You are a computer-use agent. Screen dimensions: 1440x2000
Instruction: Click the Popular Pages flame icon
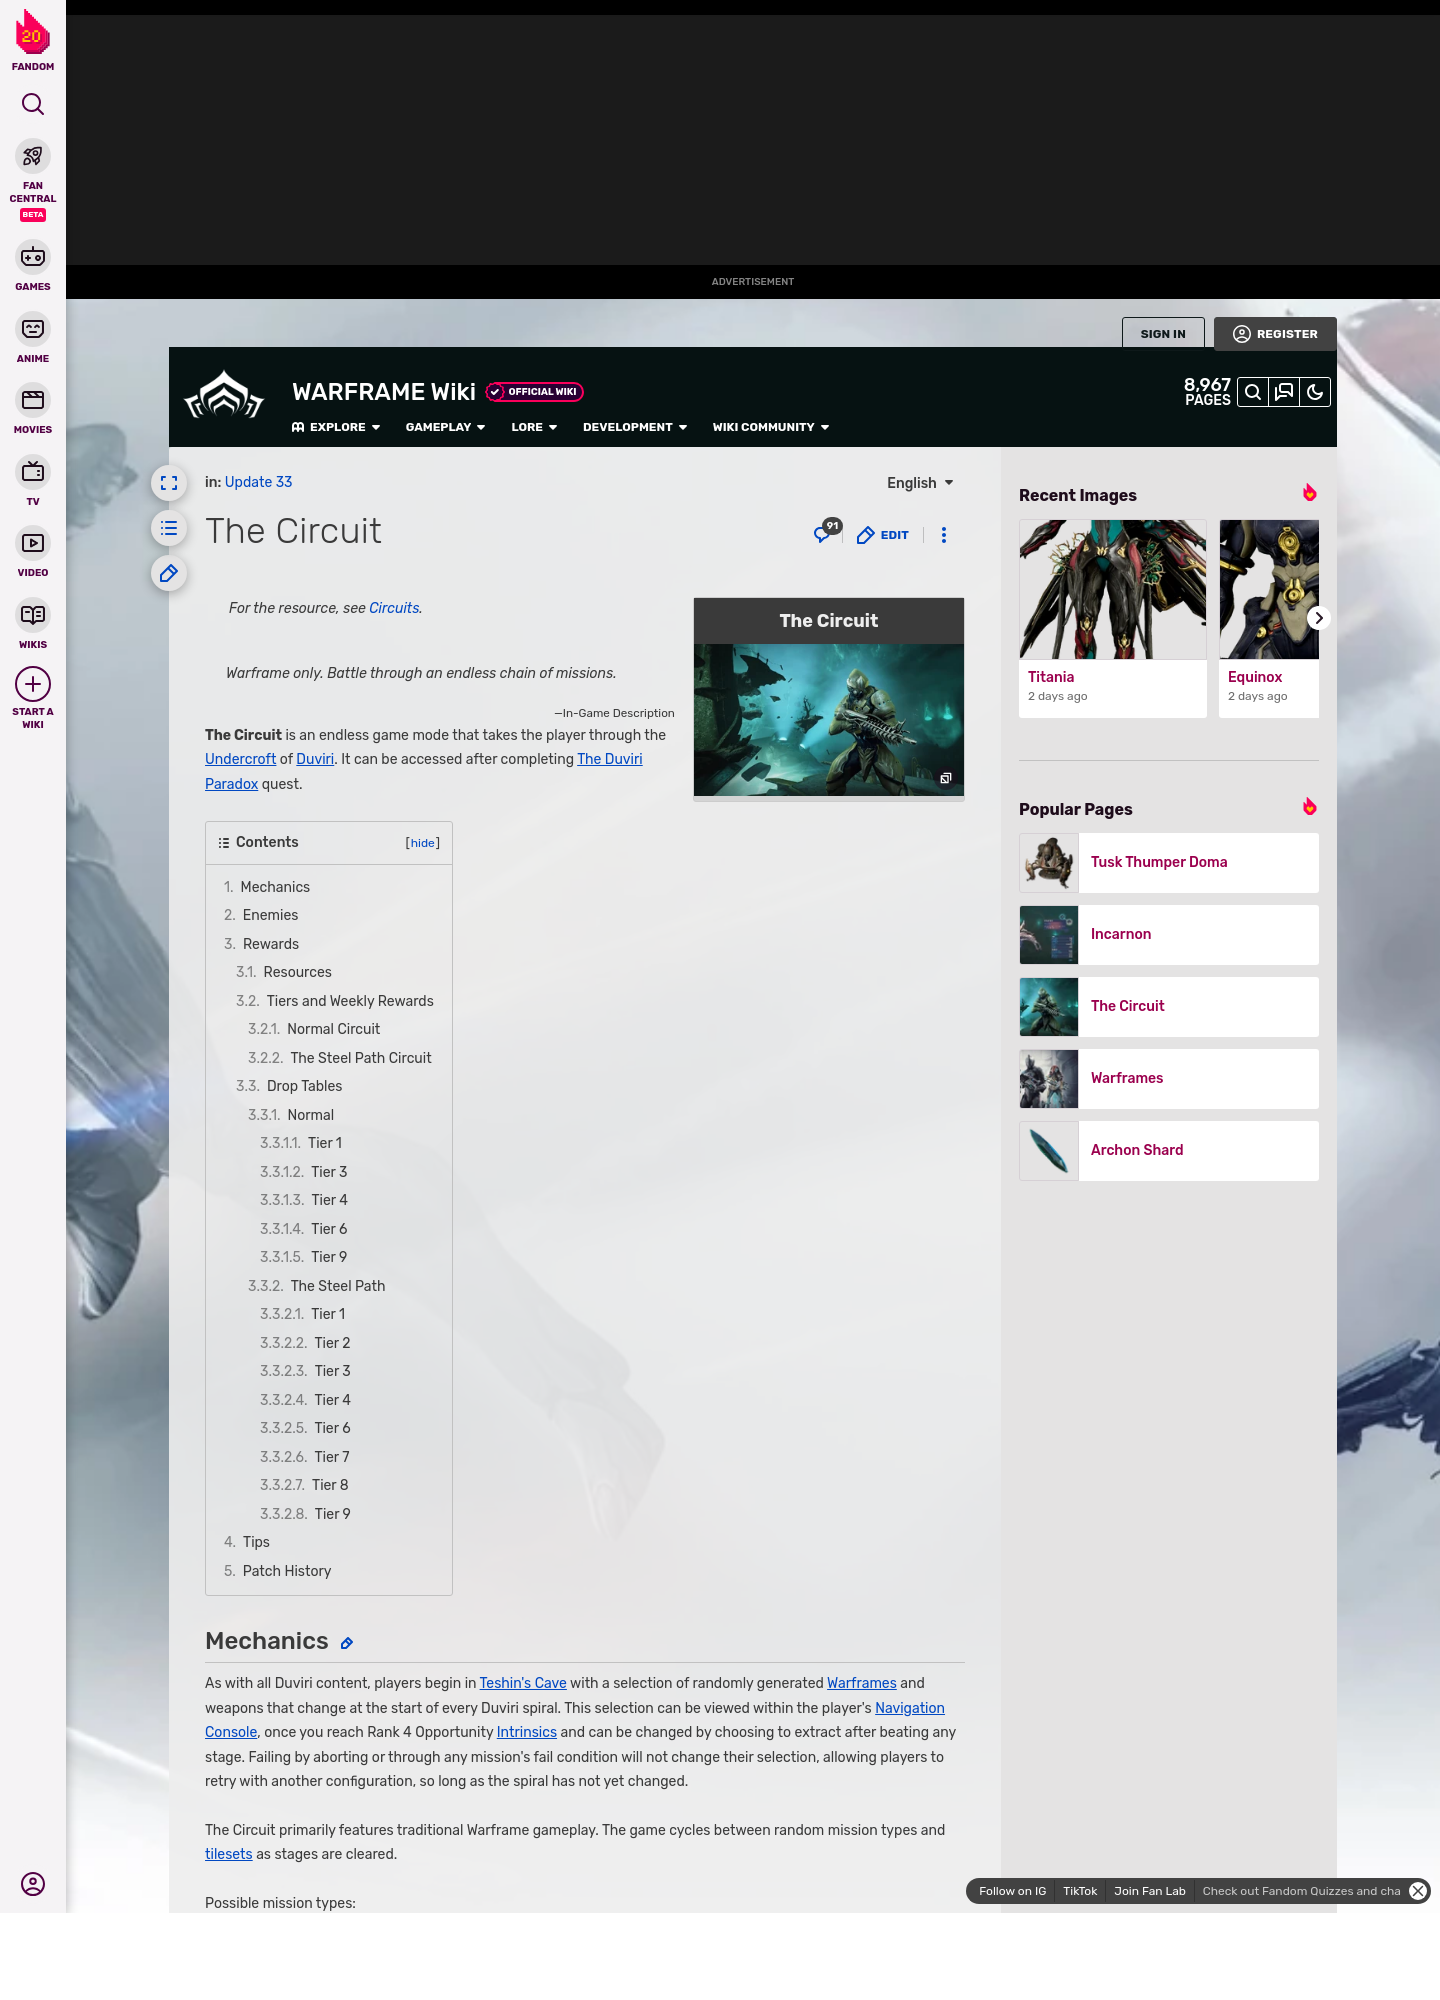(x=1310, y=807)
